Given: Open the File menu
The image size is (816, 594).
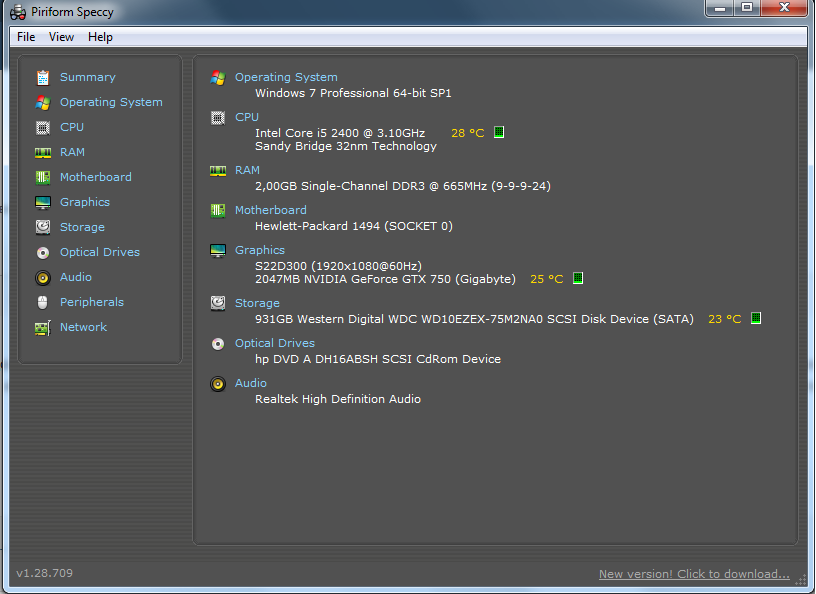Looking at the screenshot, I should point(26,37).
